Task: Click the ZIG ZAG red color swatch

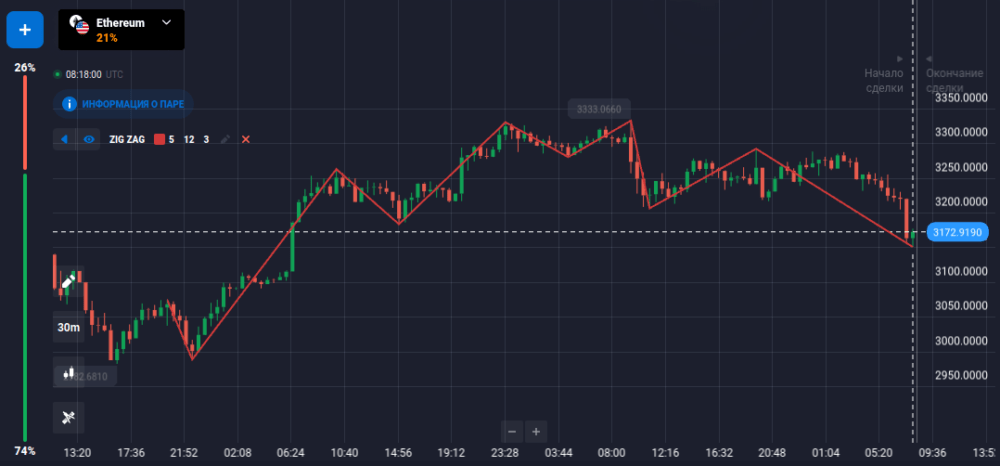Action: click(x=158, y=139)
